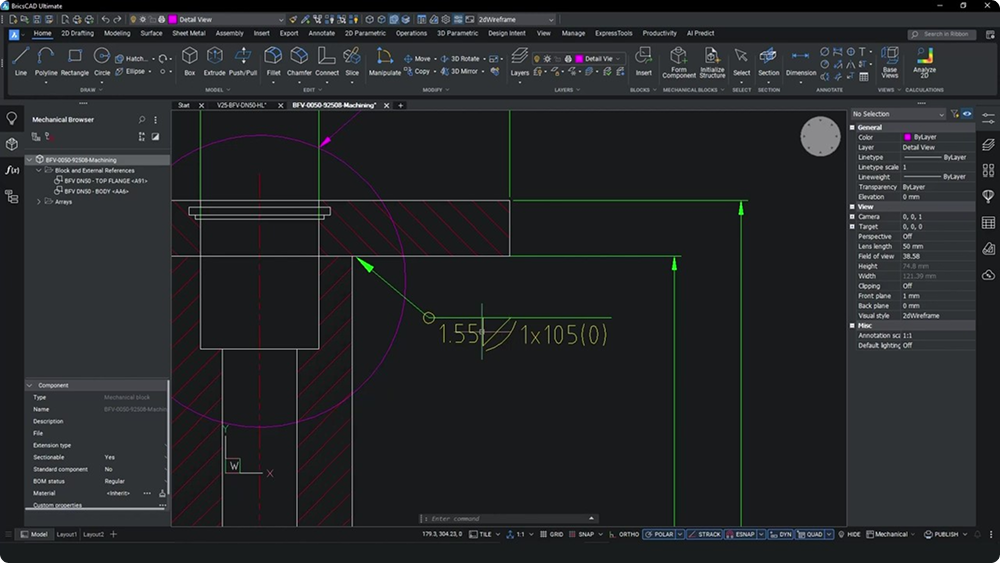The image size is (1000, 563).
Task: Open the V25-BFV-DN50-HL document tab
Action: (x=241, y=105)
